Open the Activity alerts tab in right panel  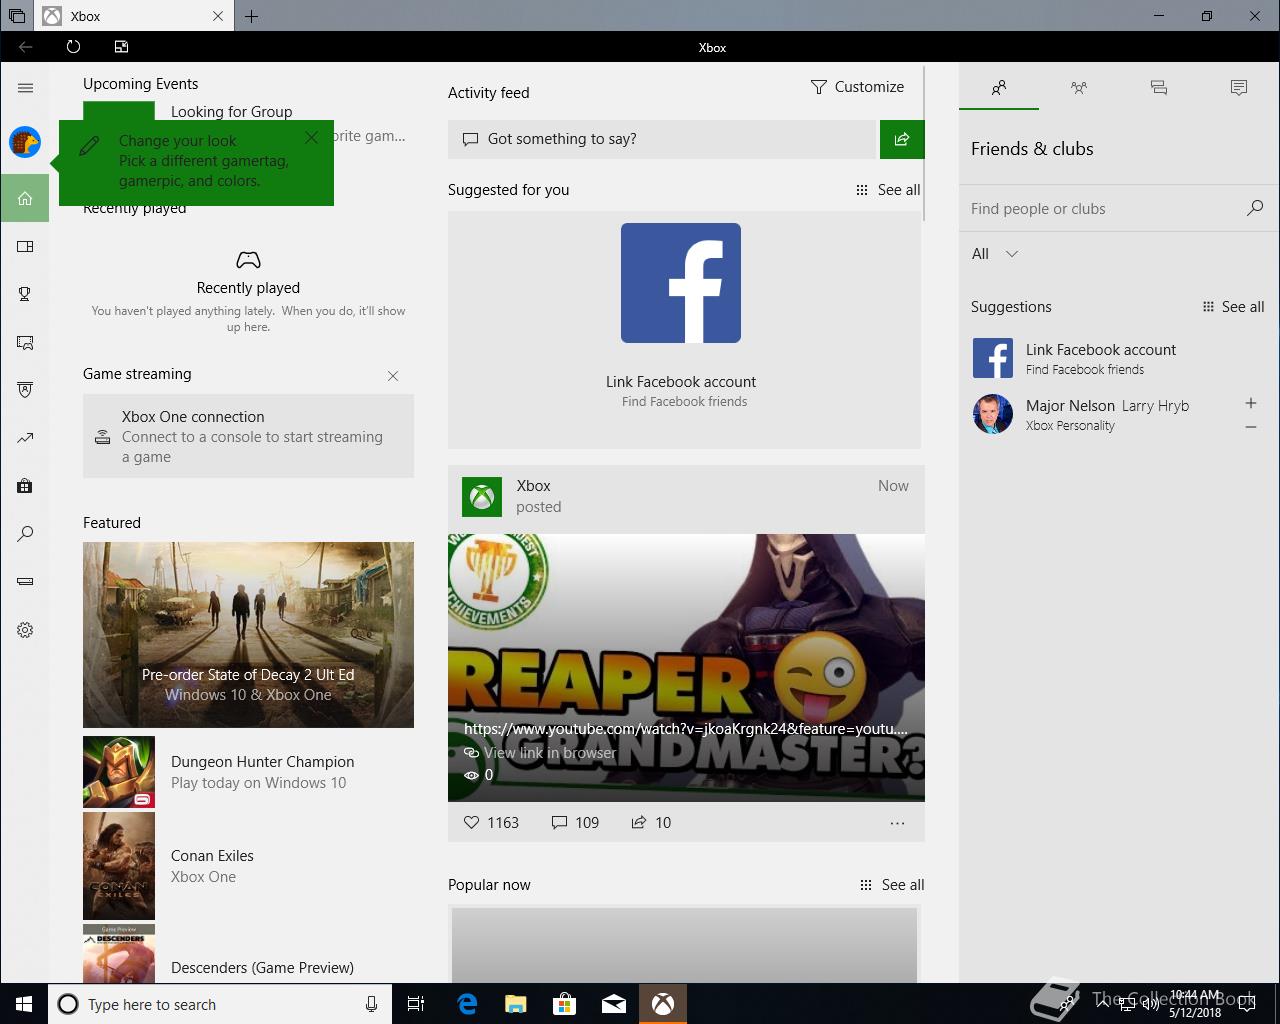click(1239, 88)
